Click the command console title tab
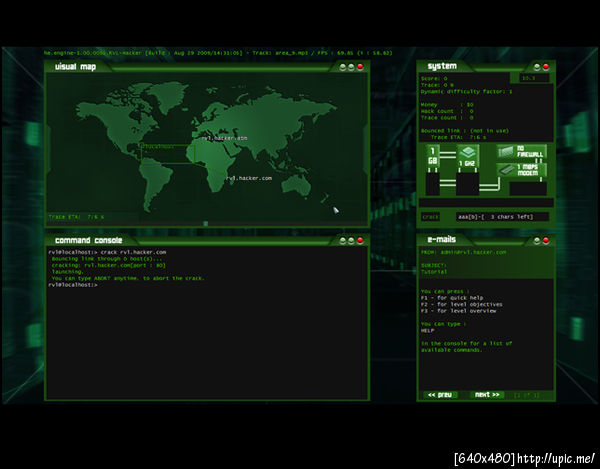600x469 pixels. click(x=88, y=240)
